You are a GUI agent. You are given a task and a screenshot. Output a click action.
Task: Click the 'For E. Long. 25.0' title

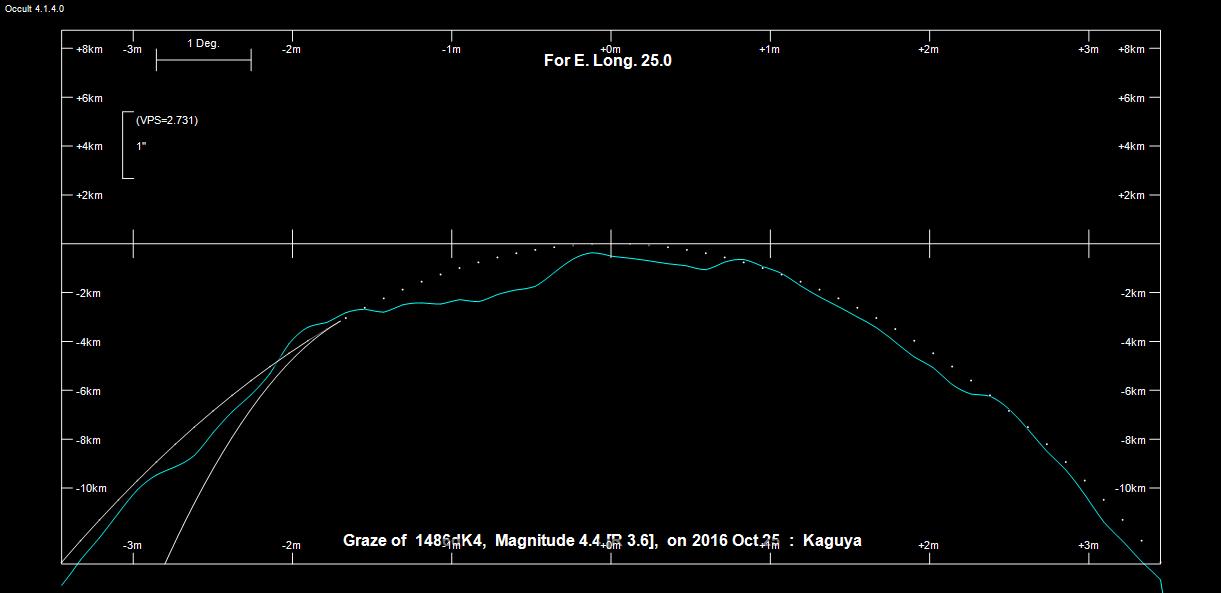coord(607,61)
